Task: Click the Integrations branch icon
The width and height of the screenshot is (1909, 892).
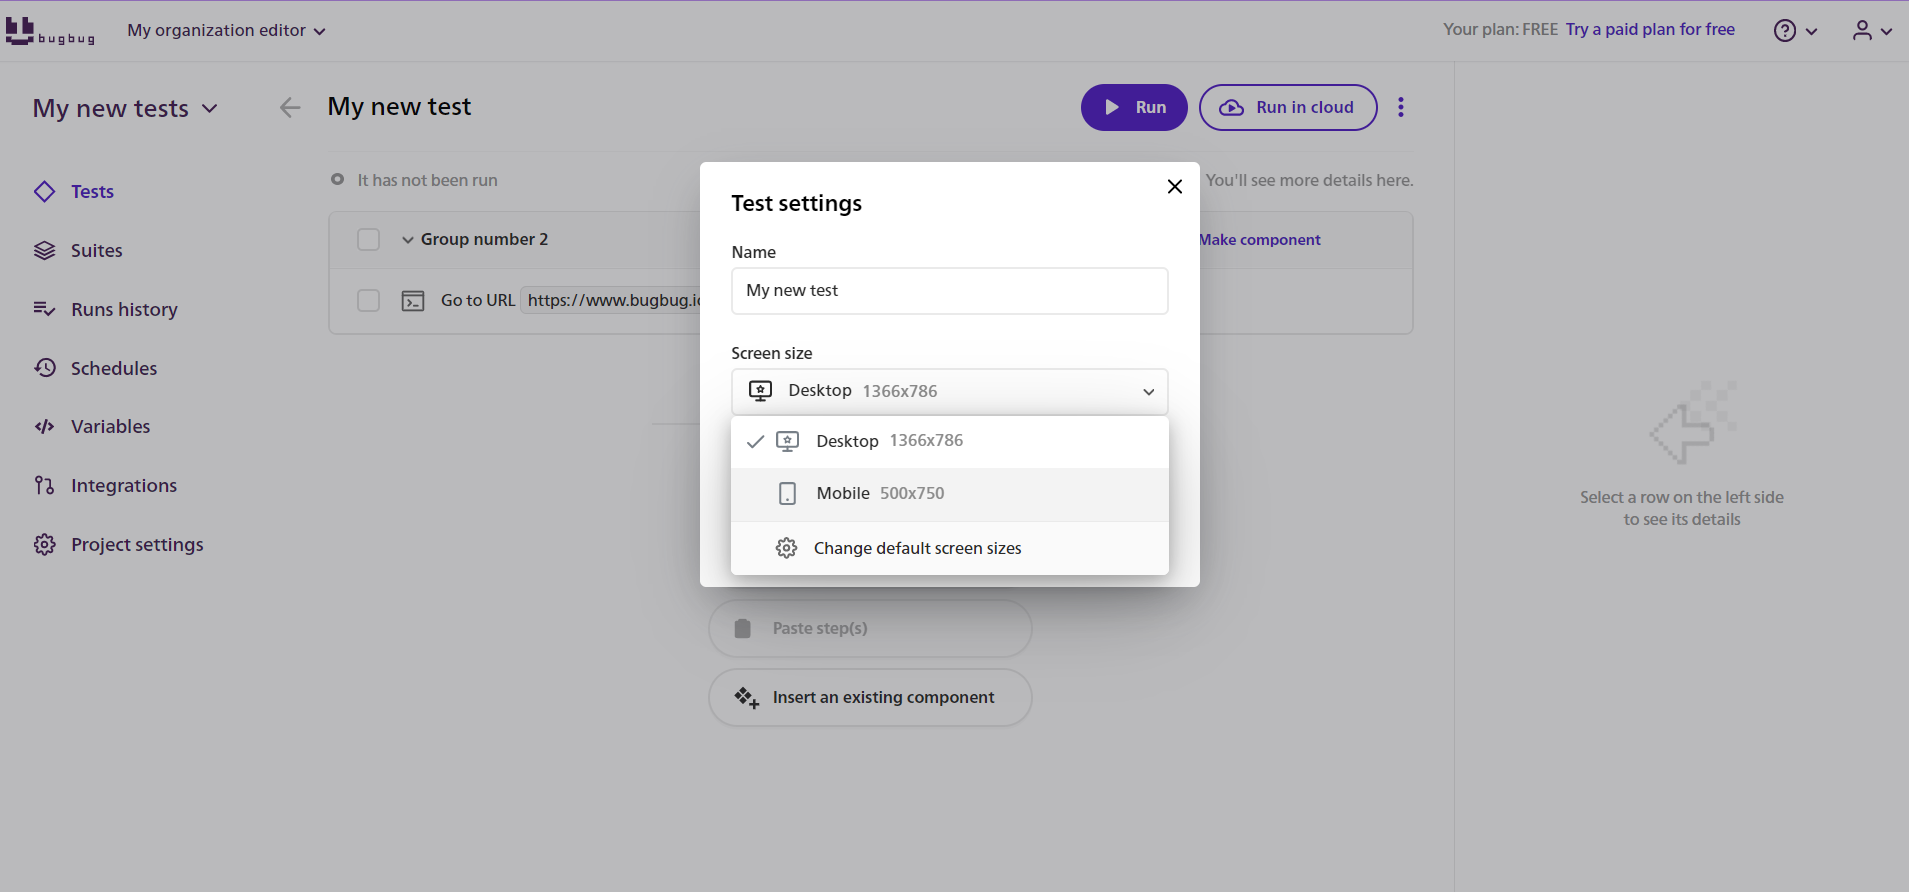Action: click(x=44, y=485)
